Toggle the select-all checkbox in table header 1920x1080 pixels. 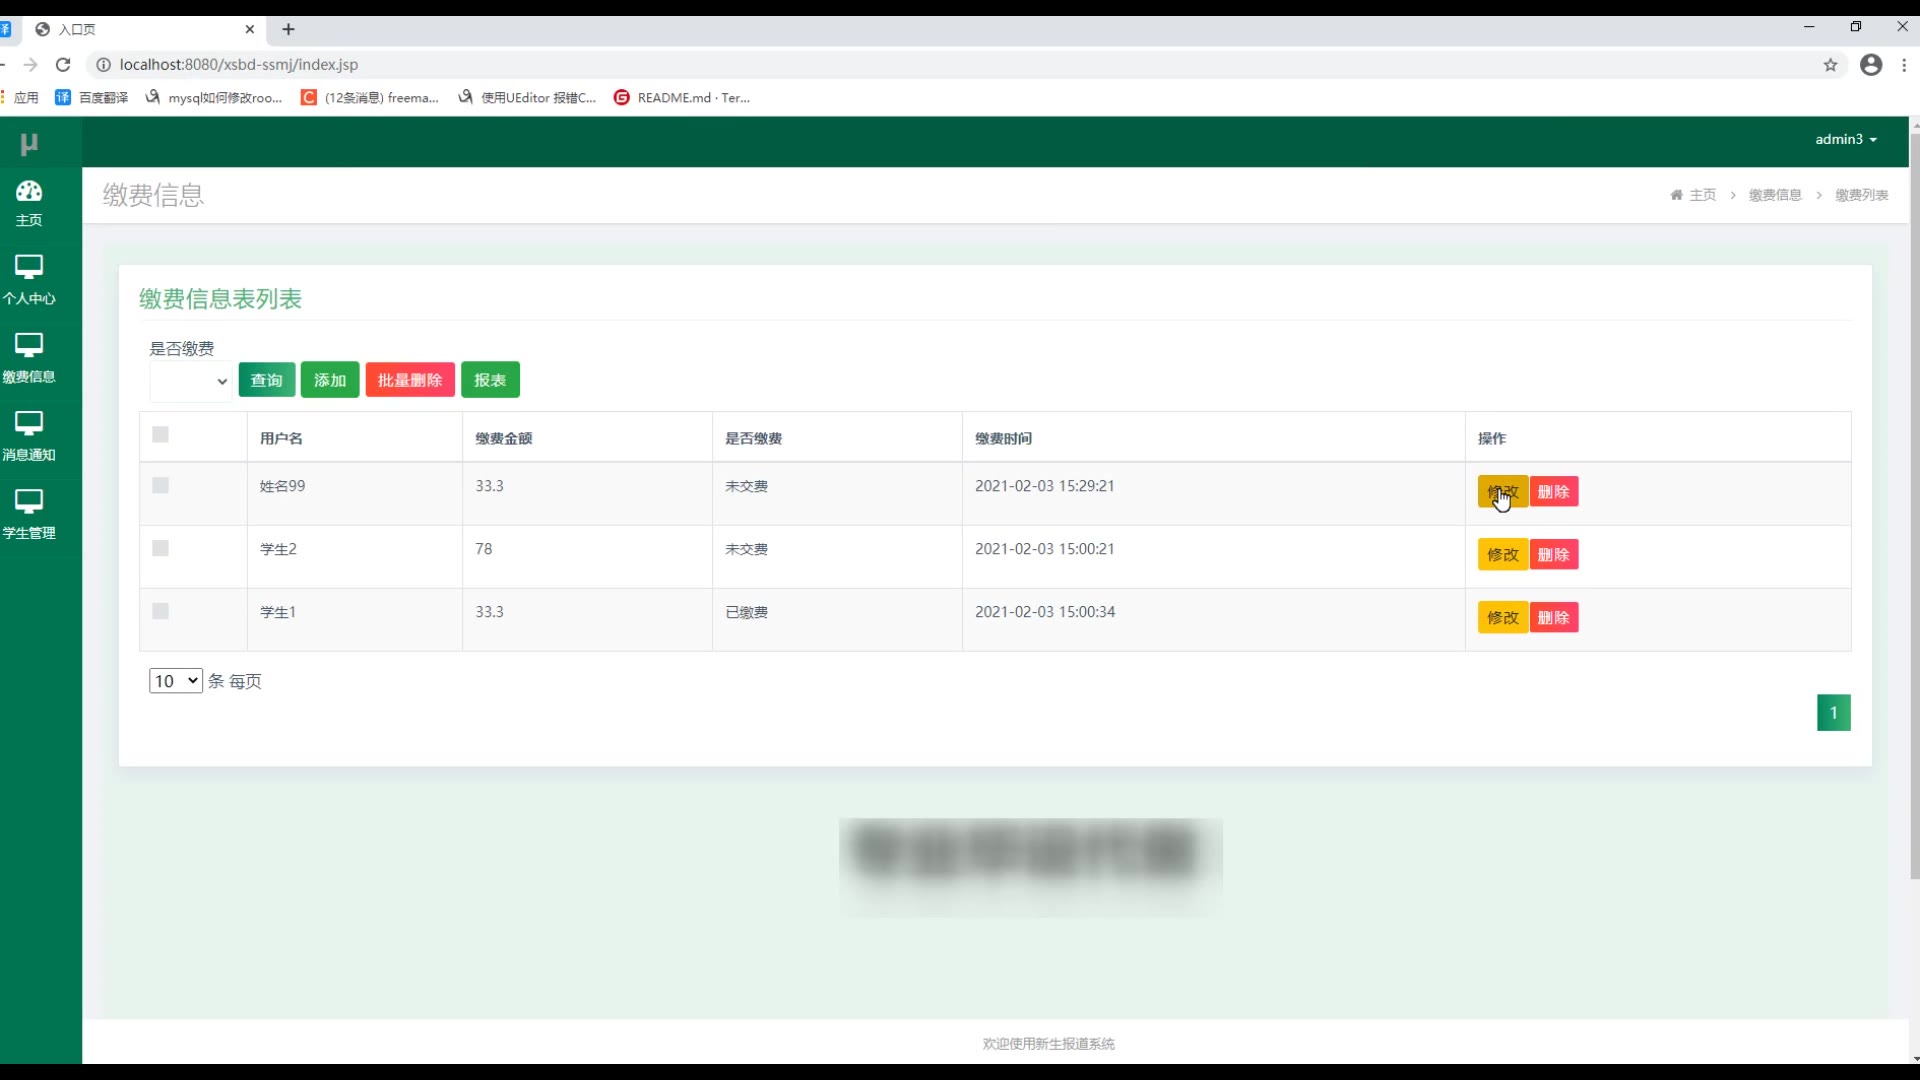(x=160, y=435)
